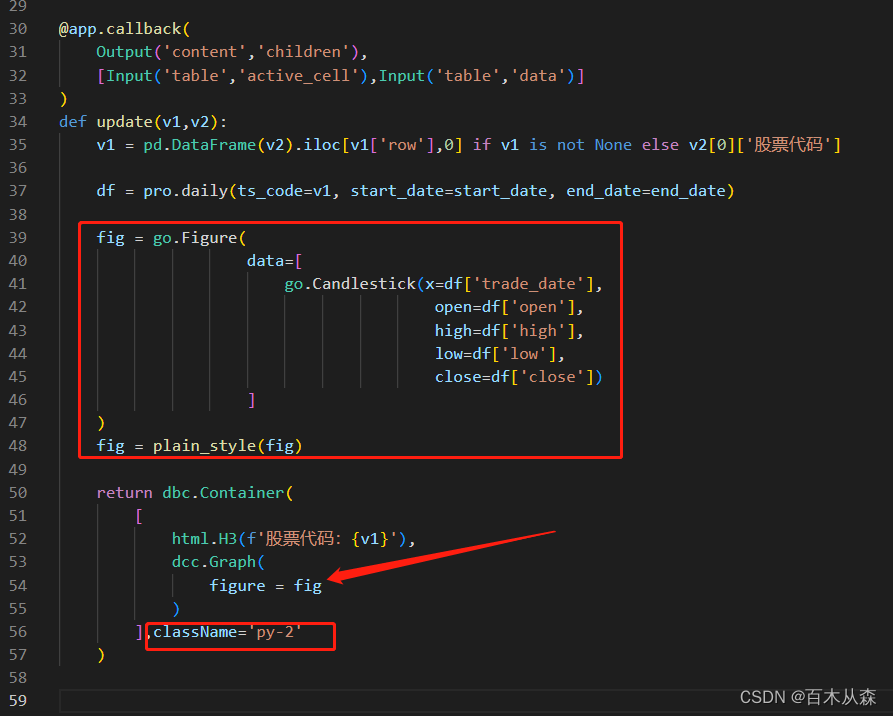
Task: Click daily in pro.daily call
Action: (204, 191)
